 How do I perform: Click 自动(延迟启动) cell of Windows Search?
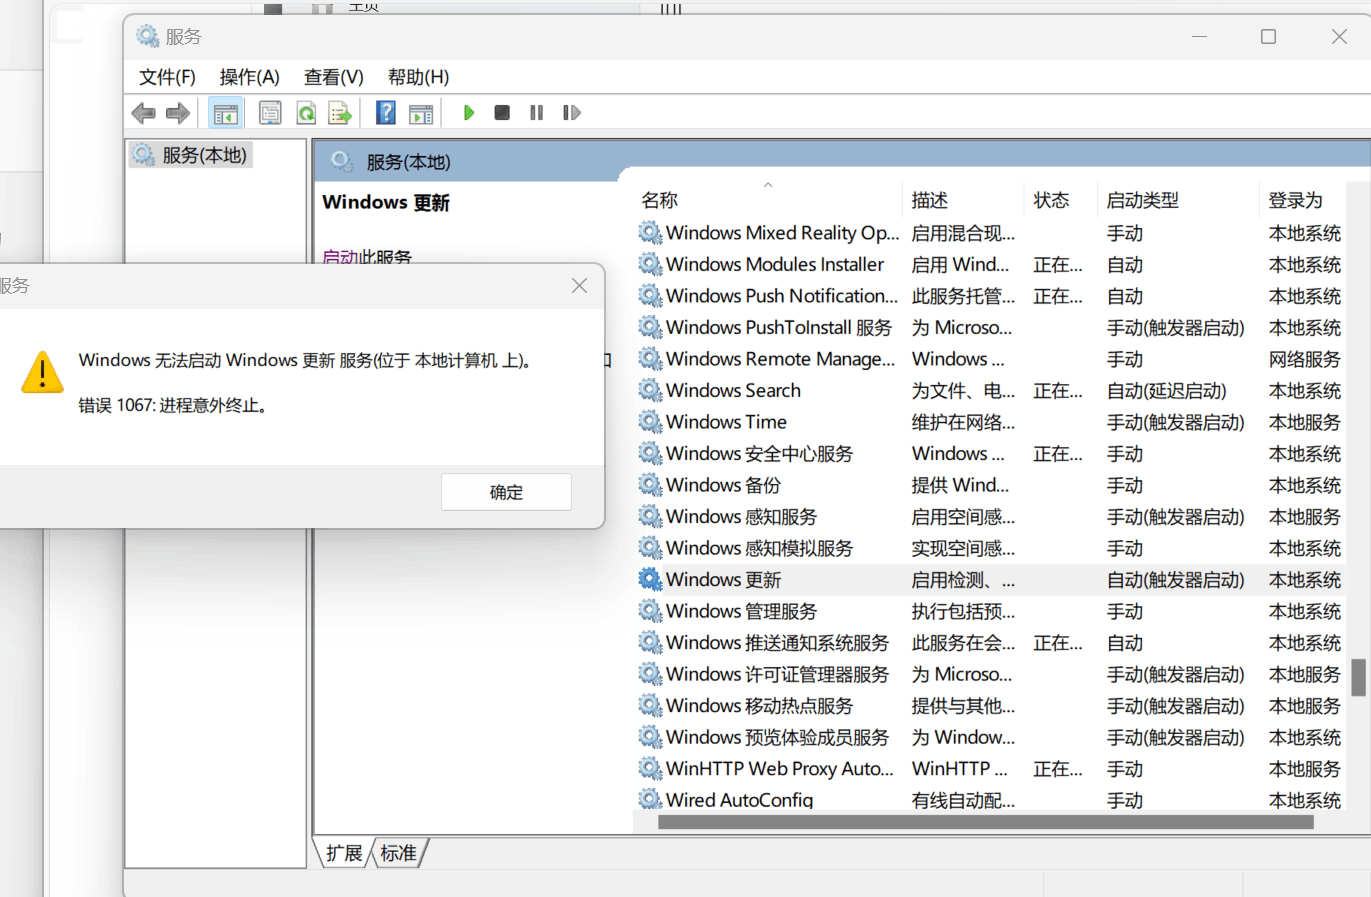click(x=1166, y=391)
